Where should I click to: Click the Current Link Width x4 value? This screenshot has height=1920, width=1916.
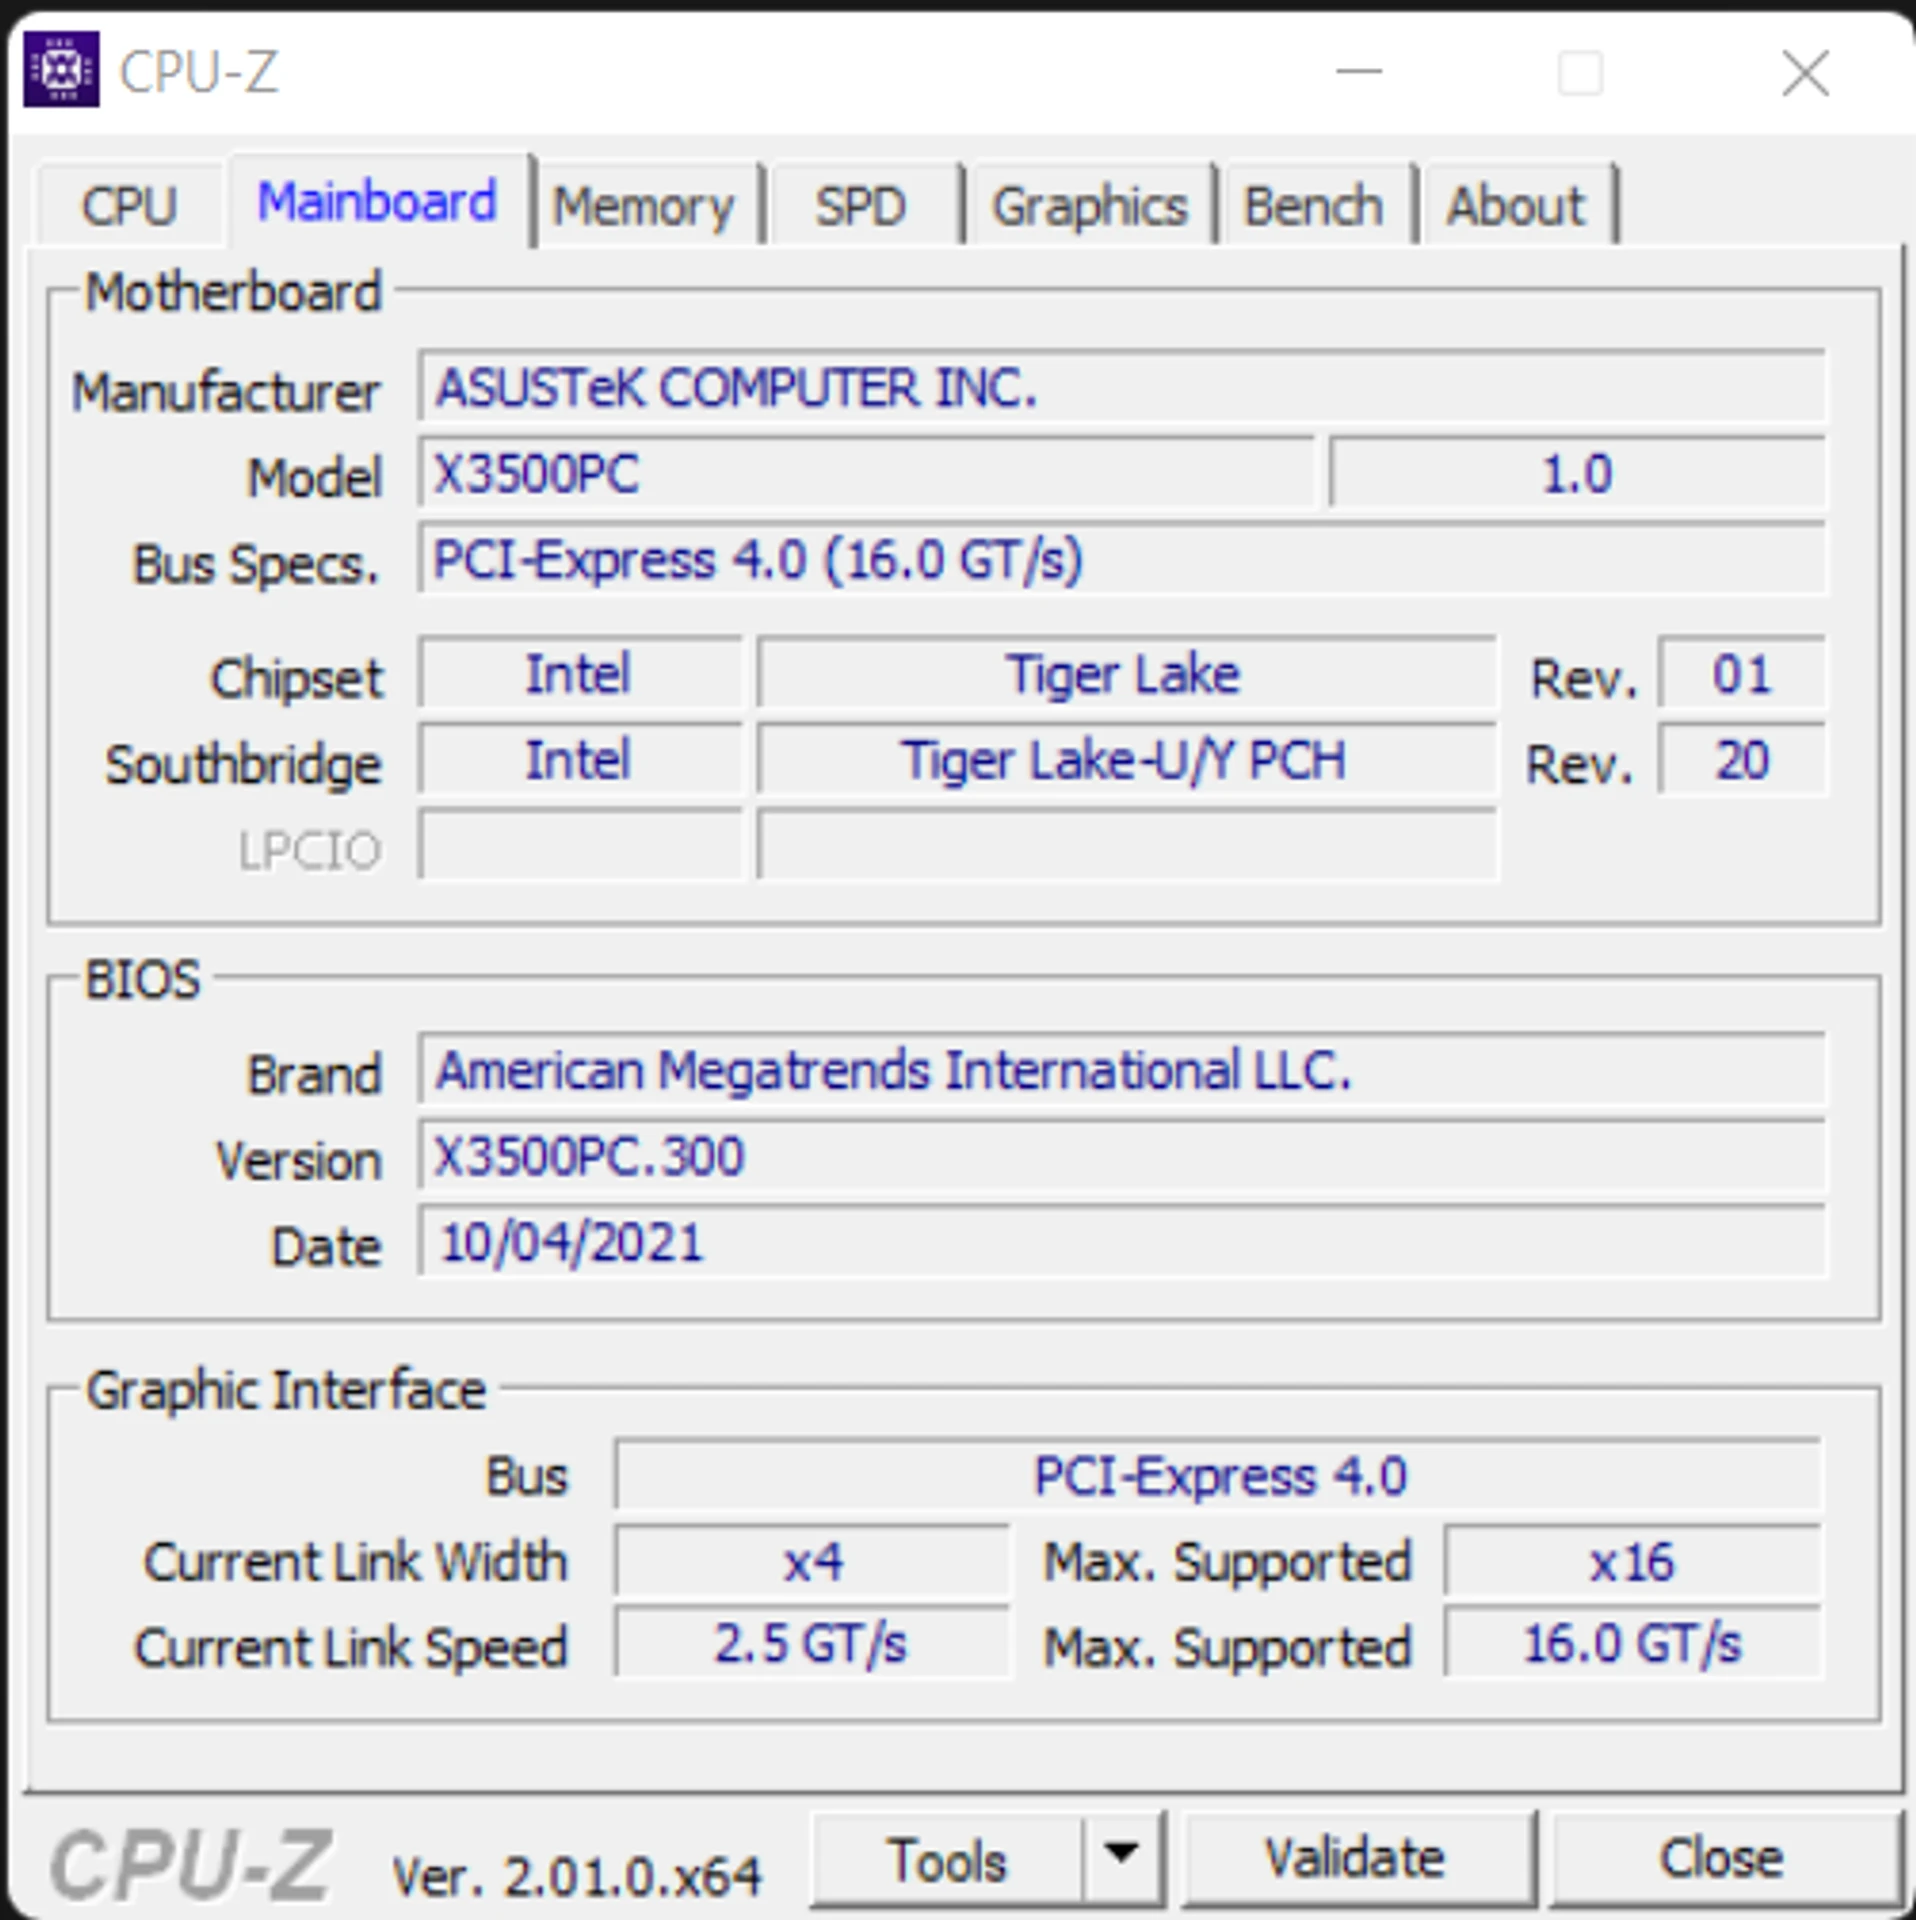[x=812, y=1561]
